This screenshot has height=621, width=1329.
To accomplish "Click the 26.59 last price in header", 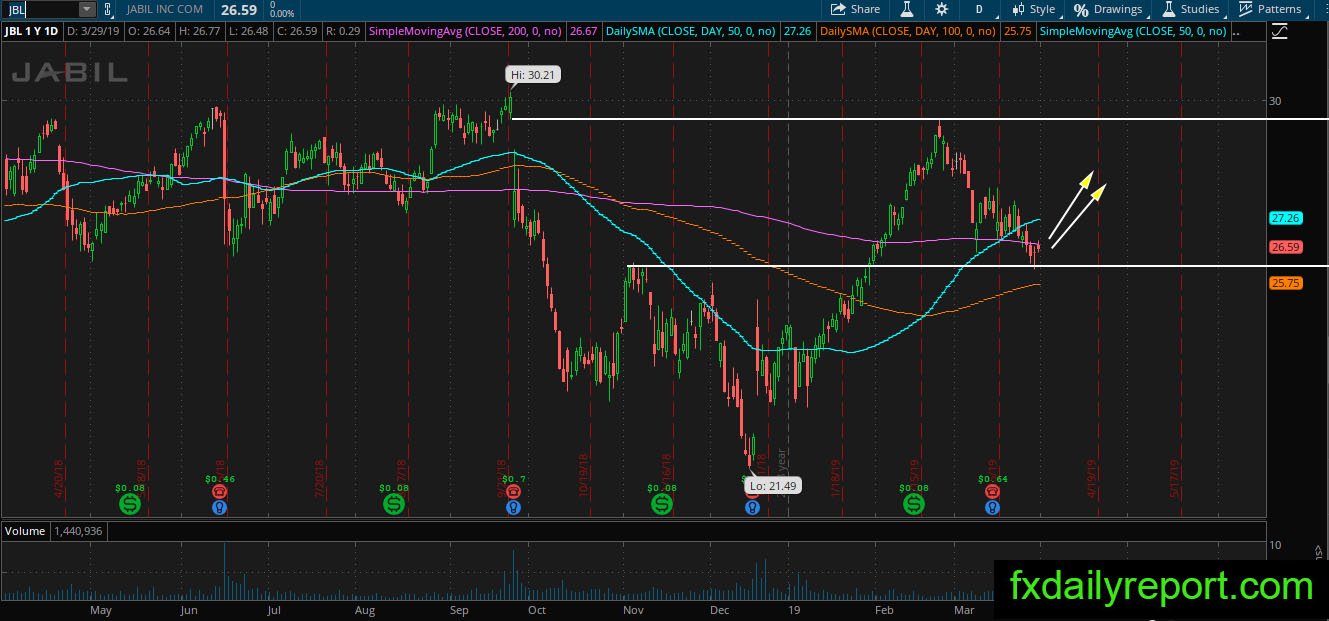I will click(x=239, y=9).
